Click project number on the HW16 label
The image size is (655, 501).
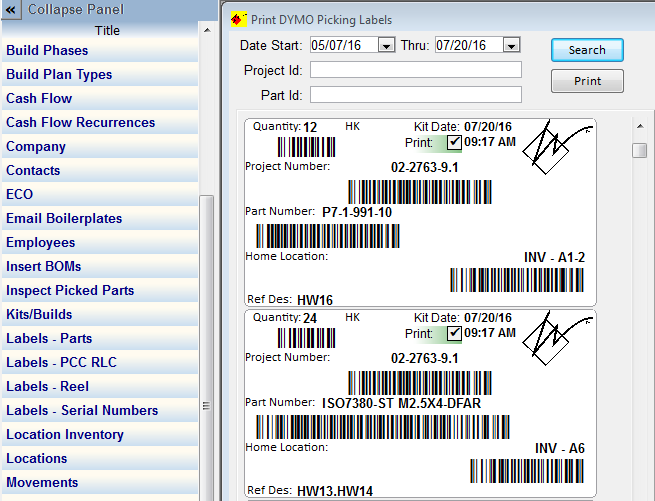(x=424, y=168)
